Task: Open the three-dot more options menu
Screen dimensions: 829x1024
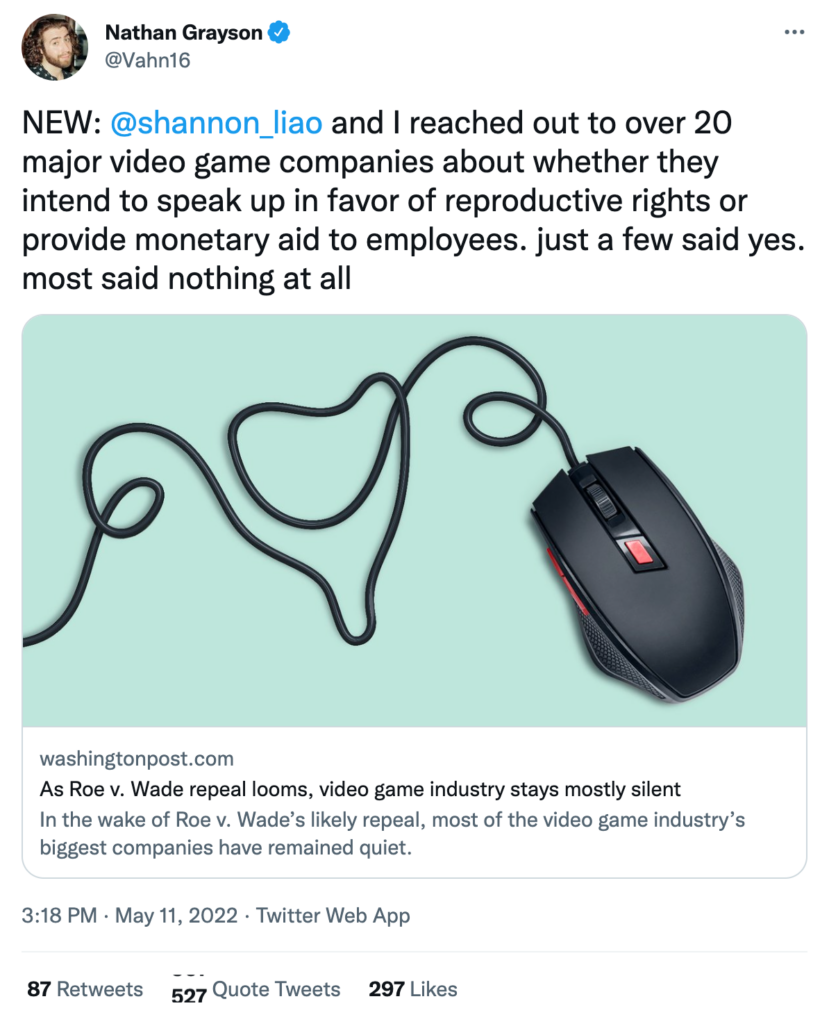Action: point(794,32)
